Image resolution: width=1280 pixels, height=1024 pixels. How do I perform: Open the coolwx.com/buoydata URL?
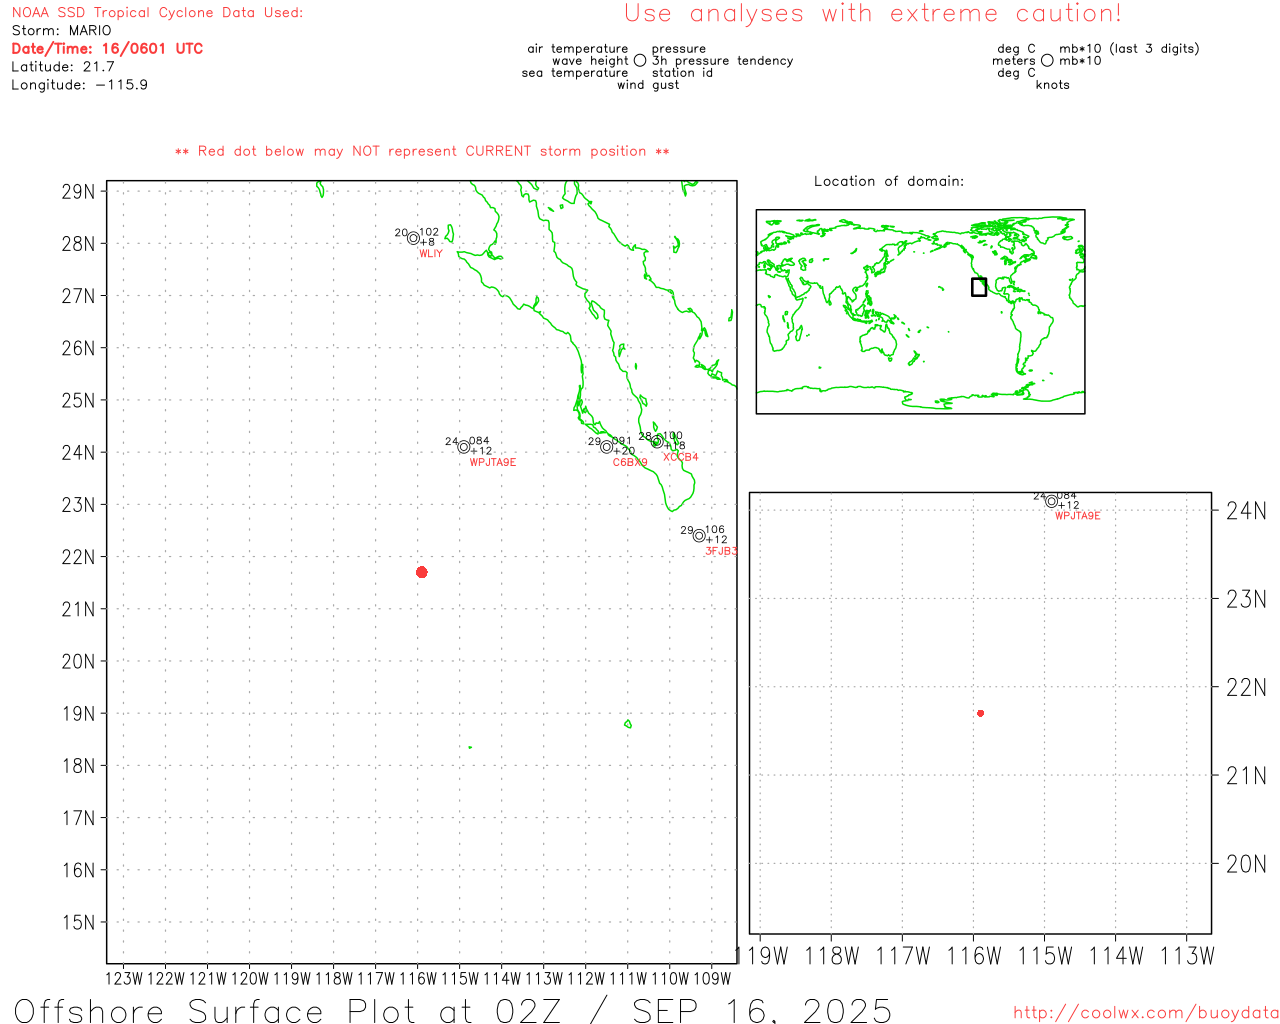(1146, 1013)
